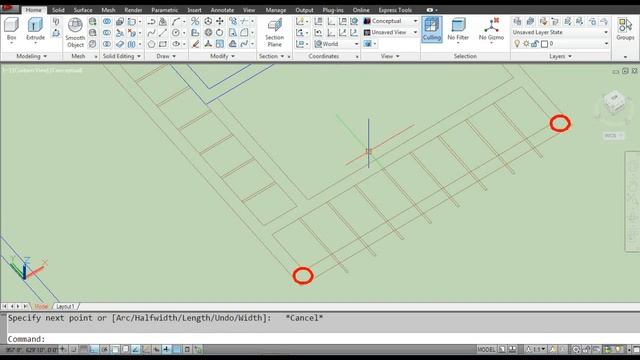Select the Circle draw tool

point(176,32)
